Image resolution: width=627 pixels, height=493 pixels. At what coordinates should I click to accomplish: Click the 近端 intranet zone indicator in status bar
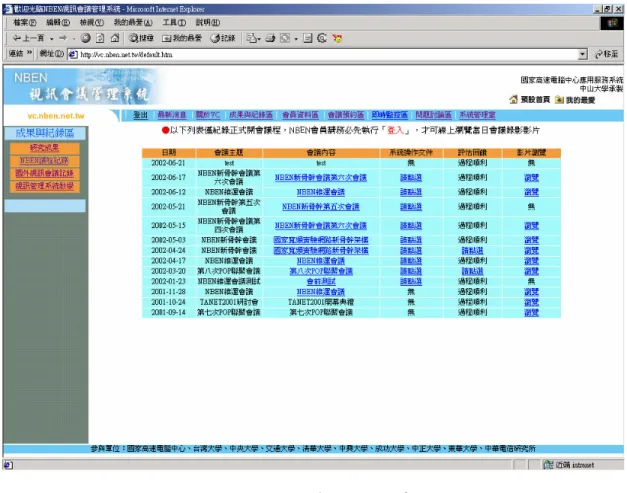point(568,465)
